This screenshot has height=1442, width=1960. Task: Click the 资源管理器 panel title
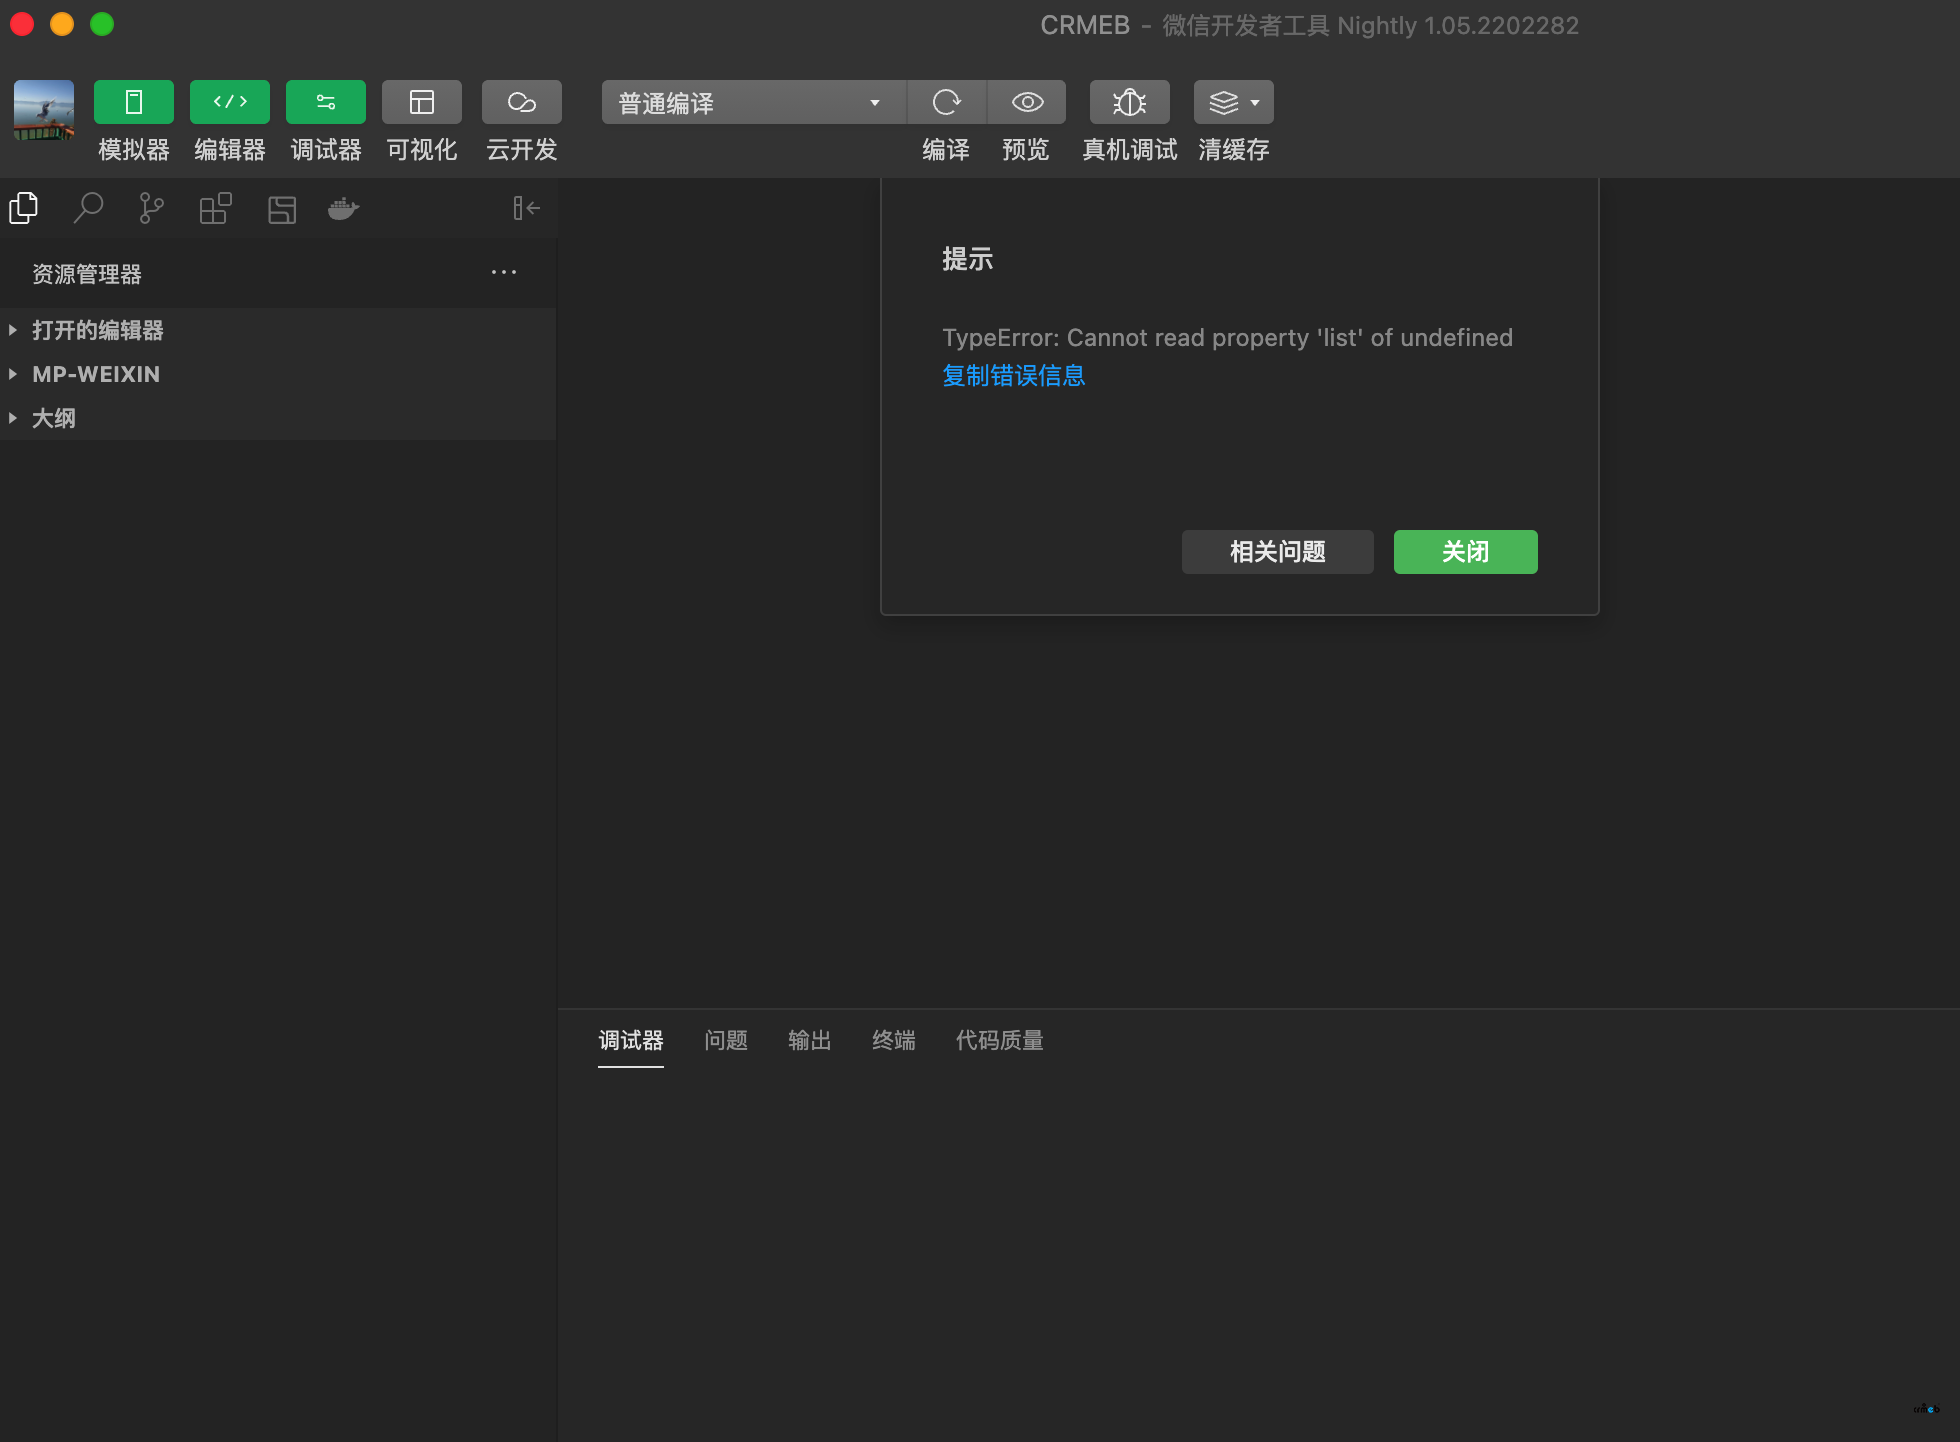[87, 274]
